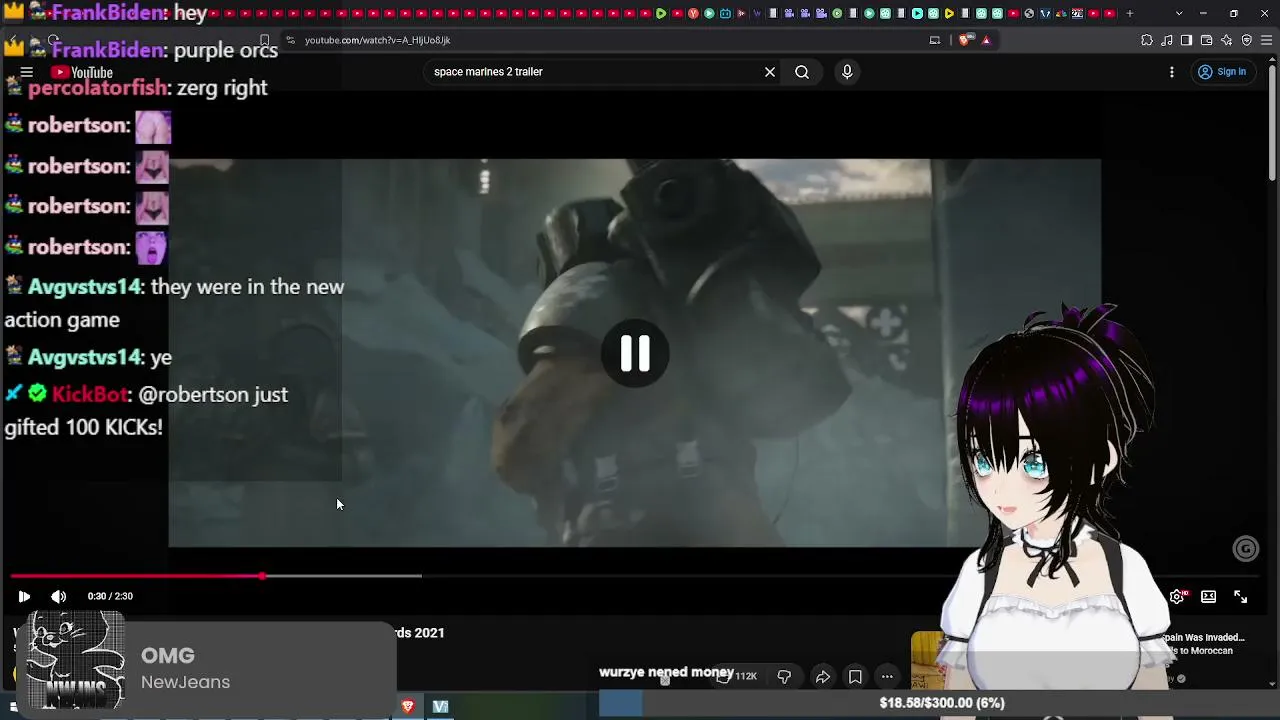
Task: Click the Grammarly floating icon
Action: coord(1246,548)
